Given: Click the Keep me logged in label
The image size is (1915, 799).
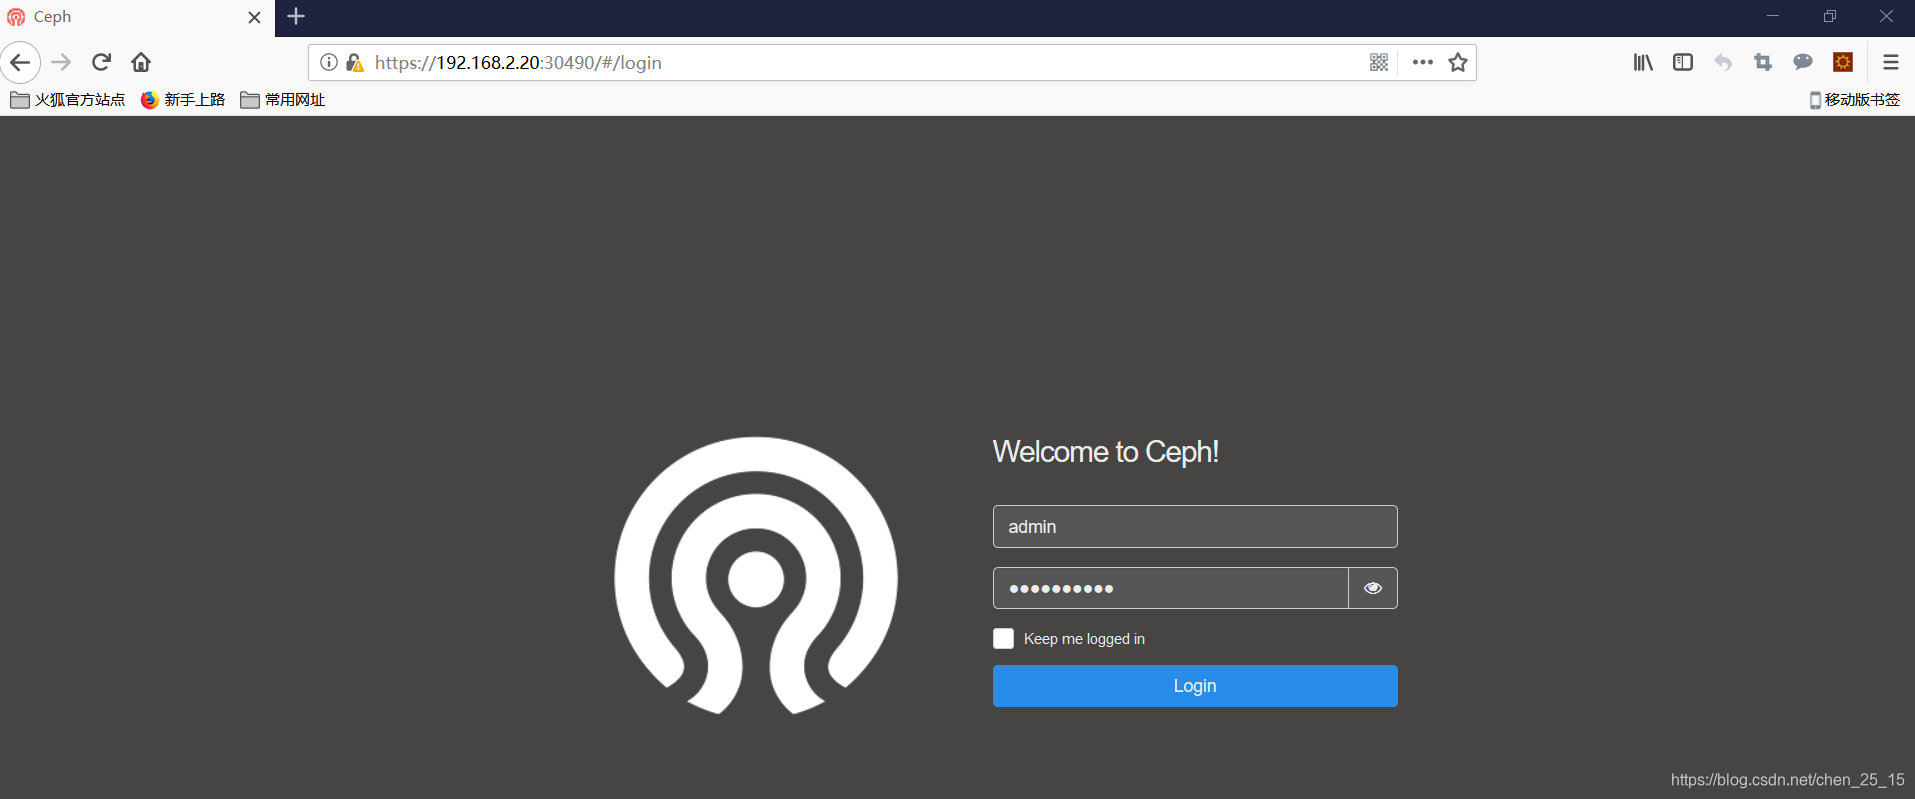Looking at the screenshot, I should pyautogui.click(x=1084, y=639).
